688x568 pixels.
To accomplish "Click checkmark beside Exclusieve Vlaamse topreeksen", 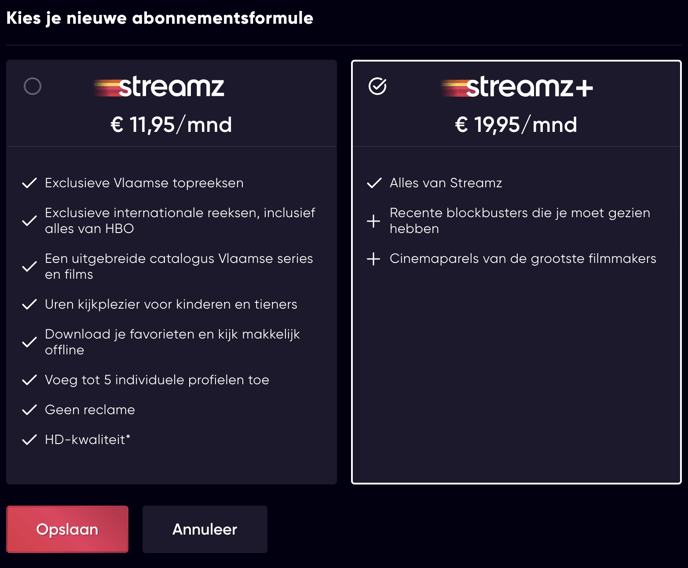I will pos(29,183).
